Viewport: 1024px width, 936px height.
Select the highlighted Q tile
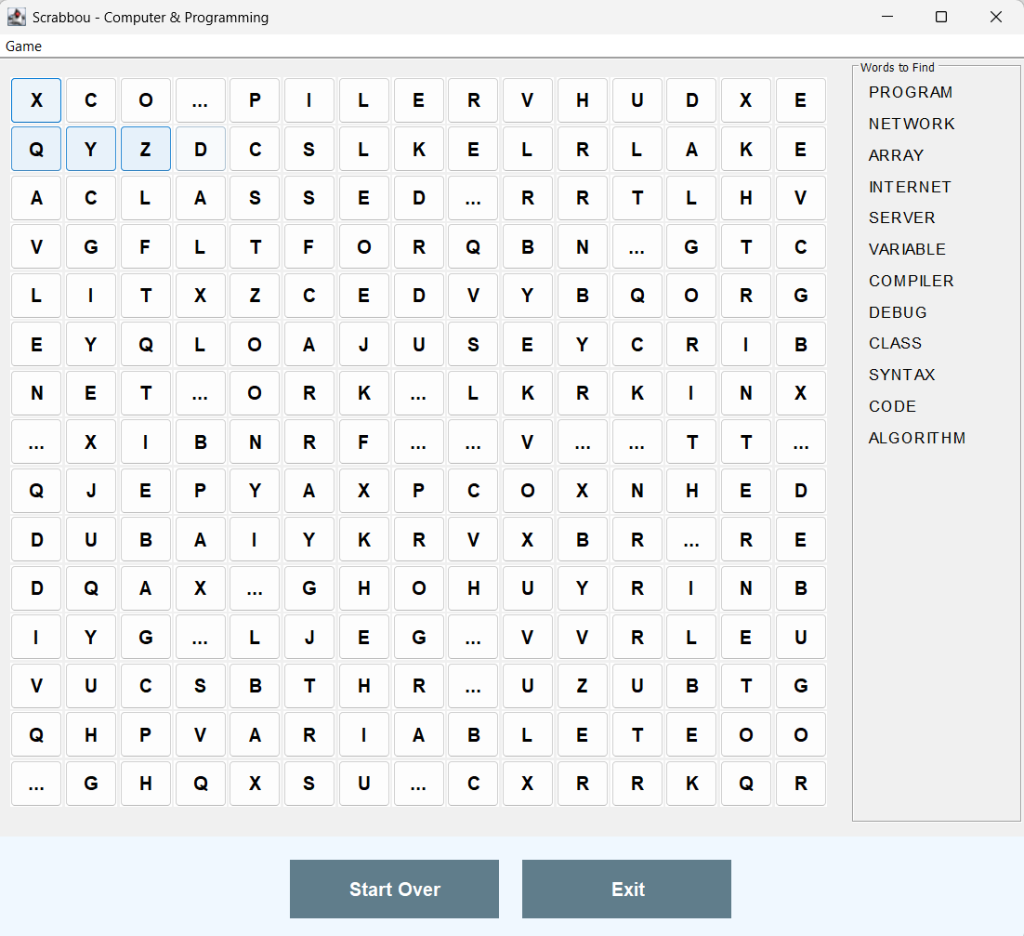36,149
